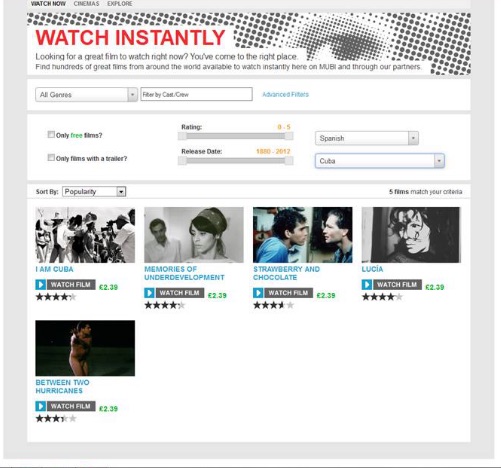
Task: Open the Cuba country dropdown
Action: point(380,161)
